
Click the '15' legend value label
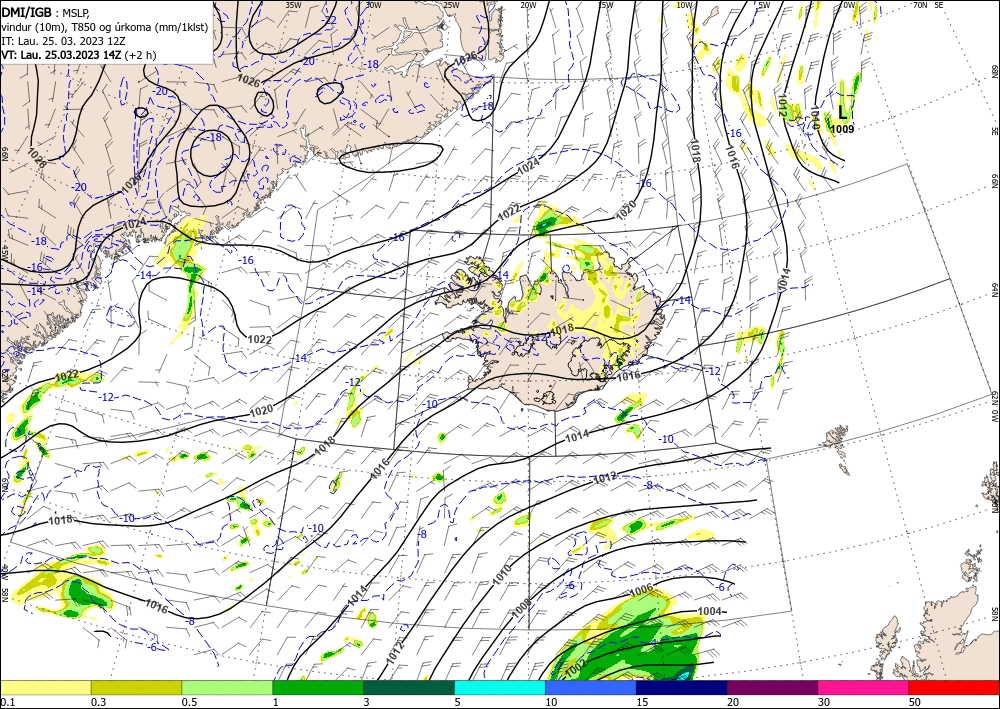click(x=642, y=702)
